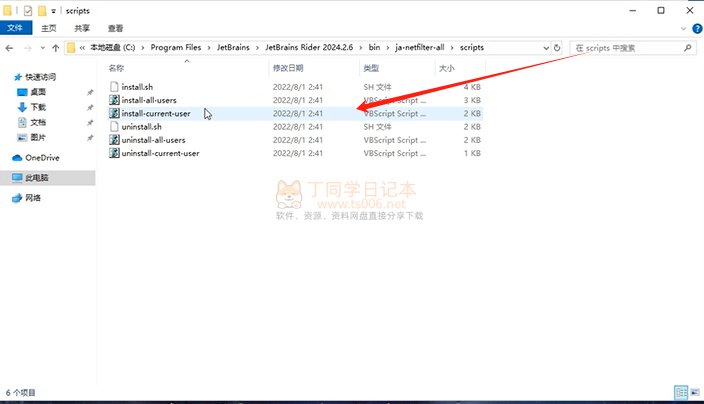Click the install.sh file name

(137, 87)
